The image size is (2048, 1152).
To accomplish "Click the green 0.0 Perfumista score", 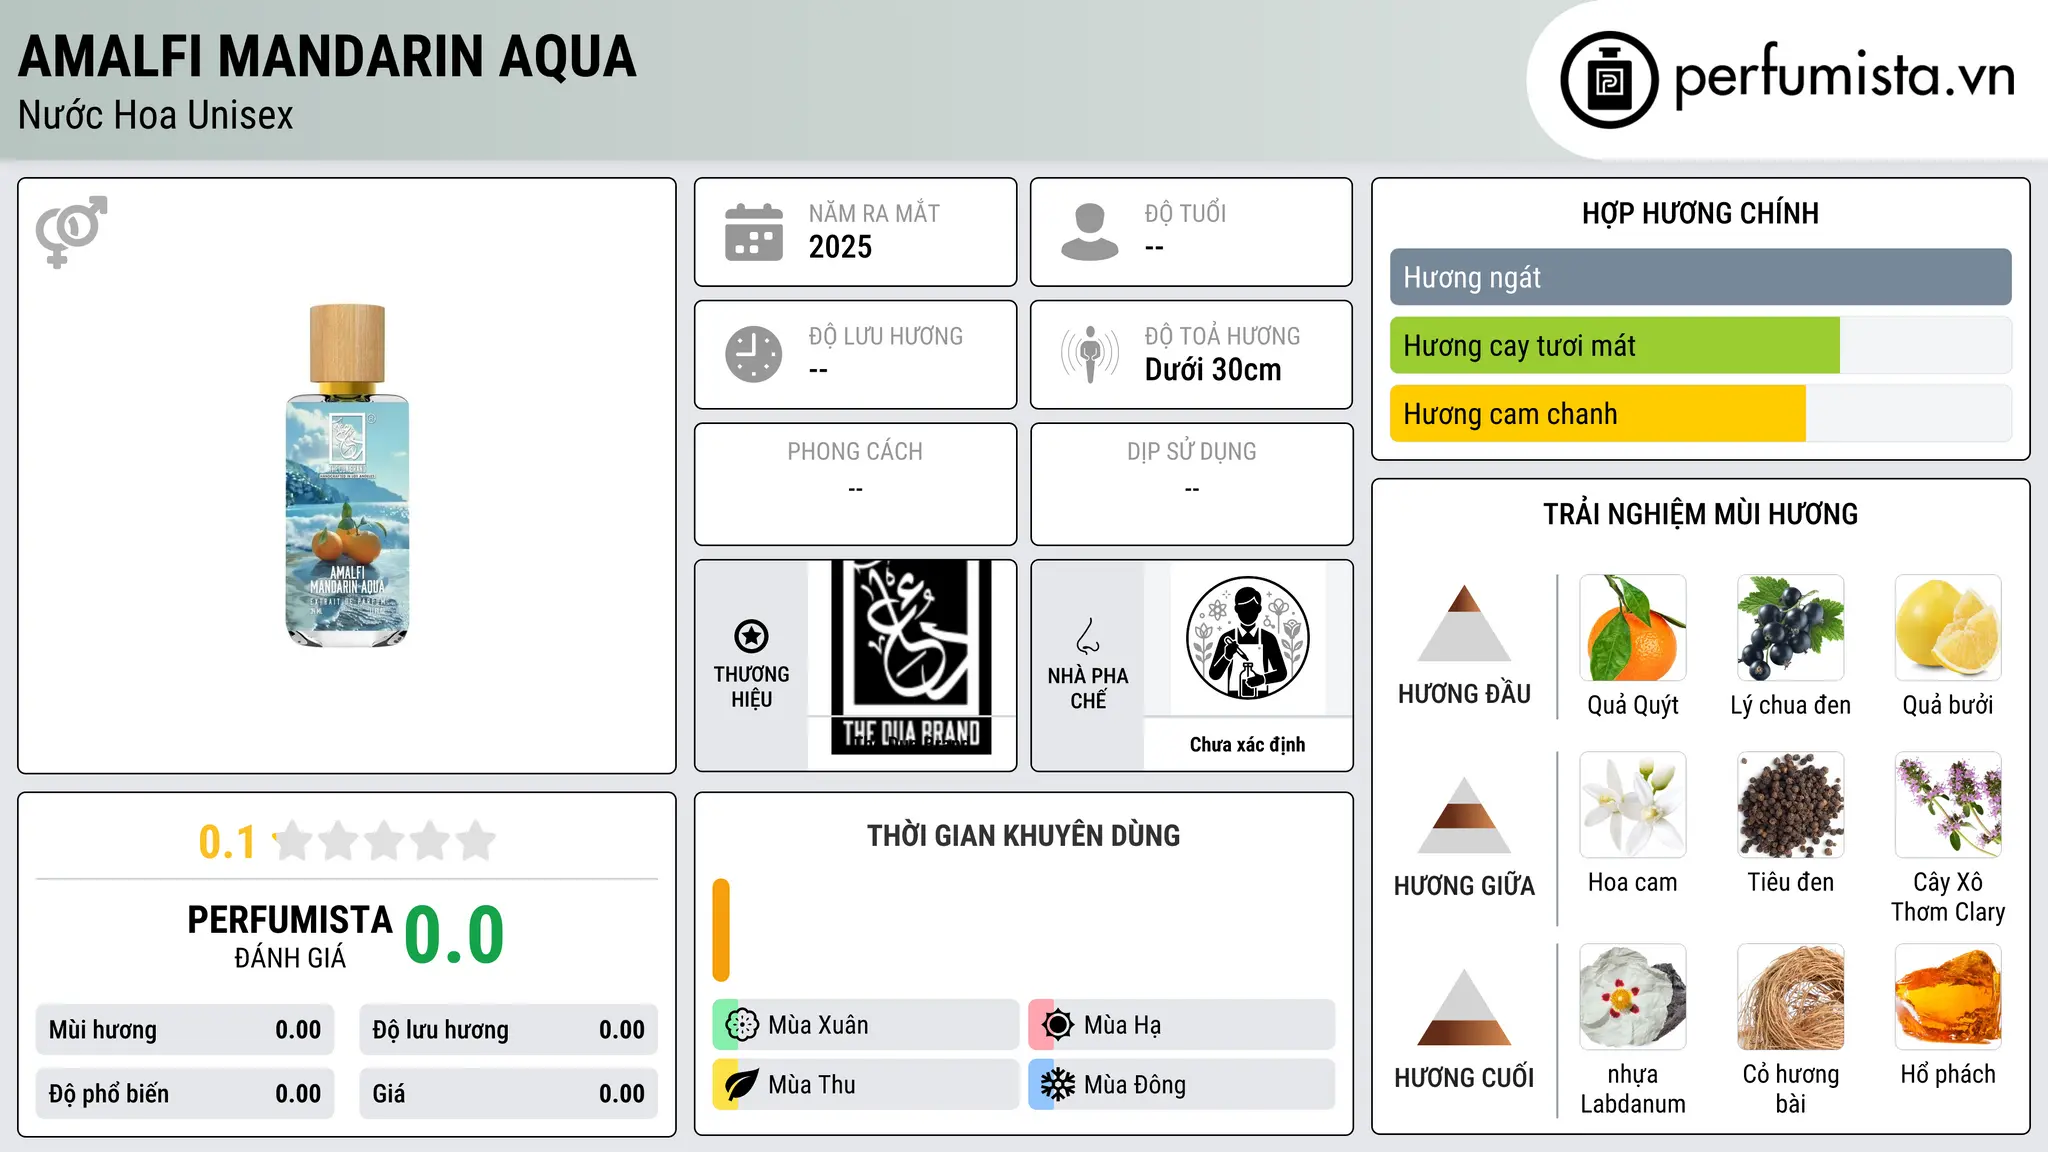I will click(x=455, y=935).
